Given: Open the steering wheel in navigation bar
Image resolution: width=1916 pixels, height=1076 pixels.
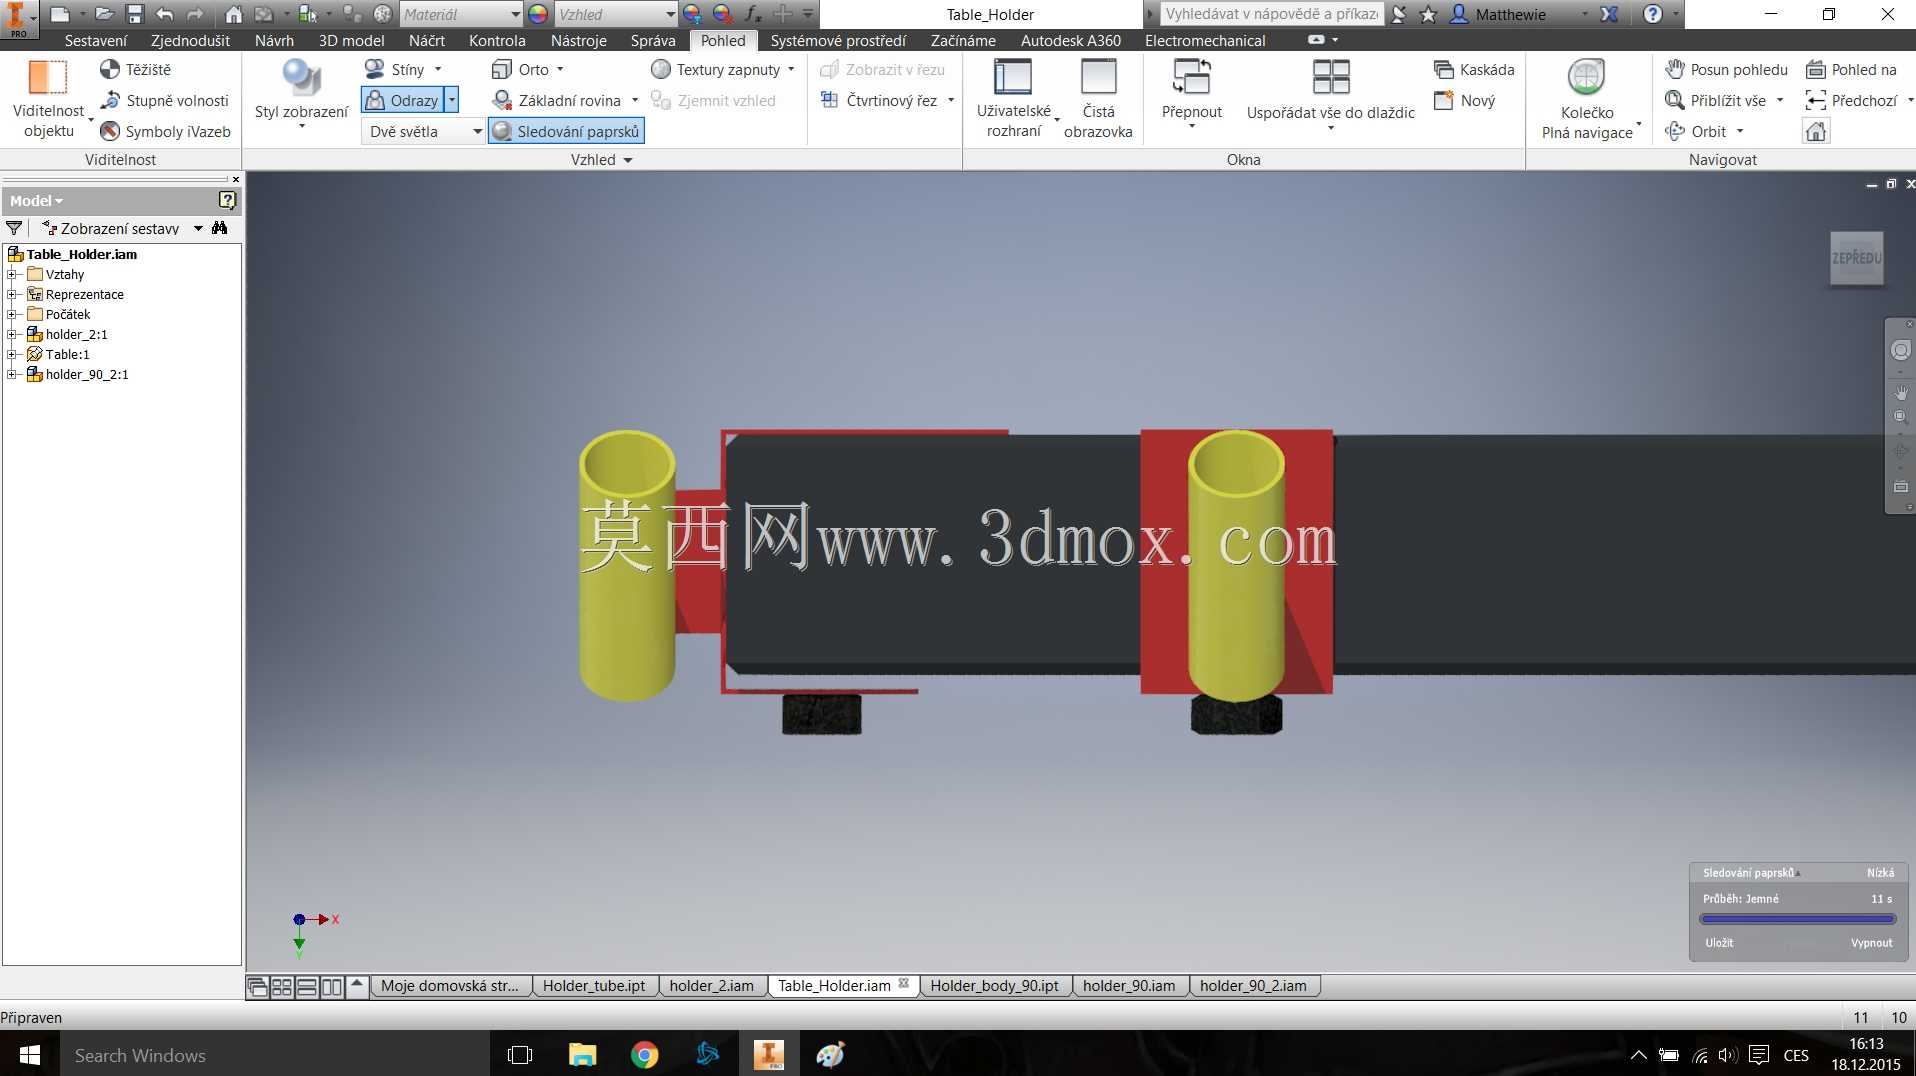Looking at the screenshot, I should tap(1900, 350).
